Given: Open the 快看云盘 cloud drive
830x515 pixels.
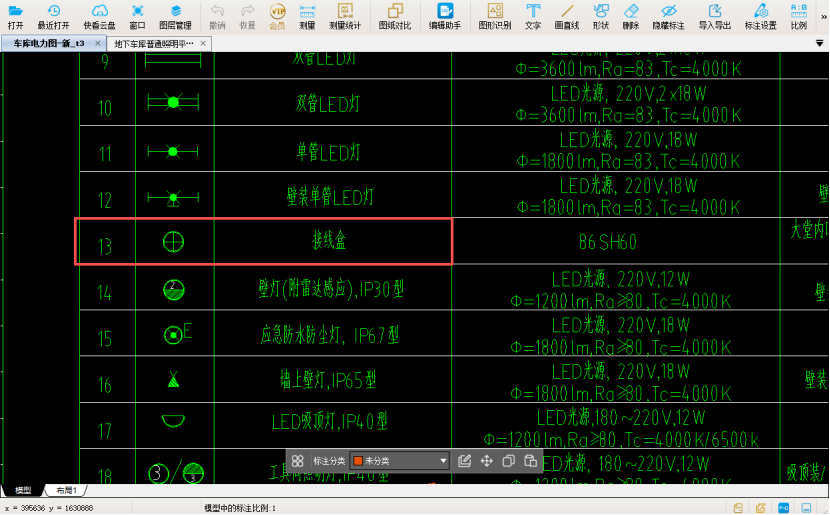Looking at the screenshot, I should tap(100, 16).
